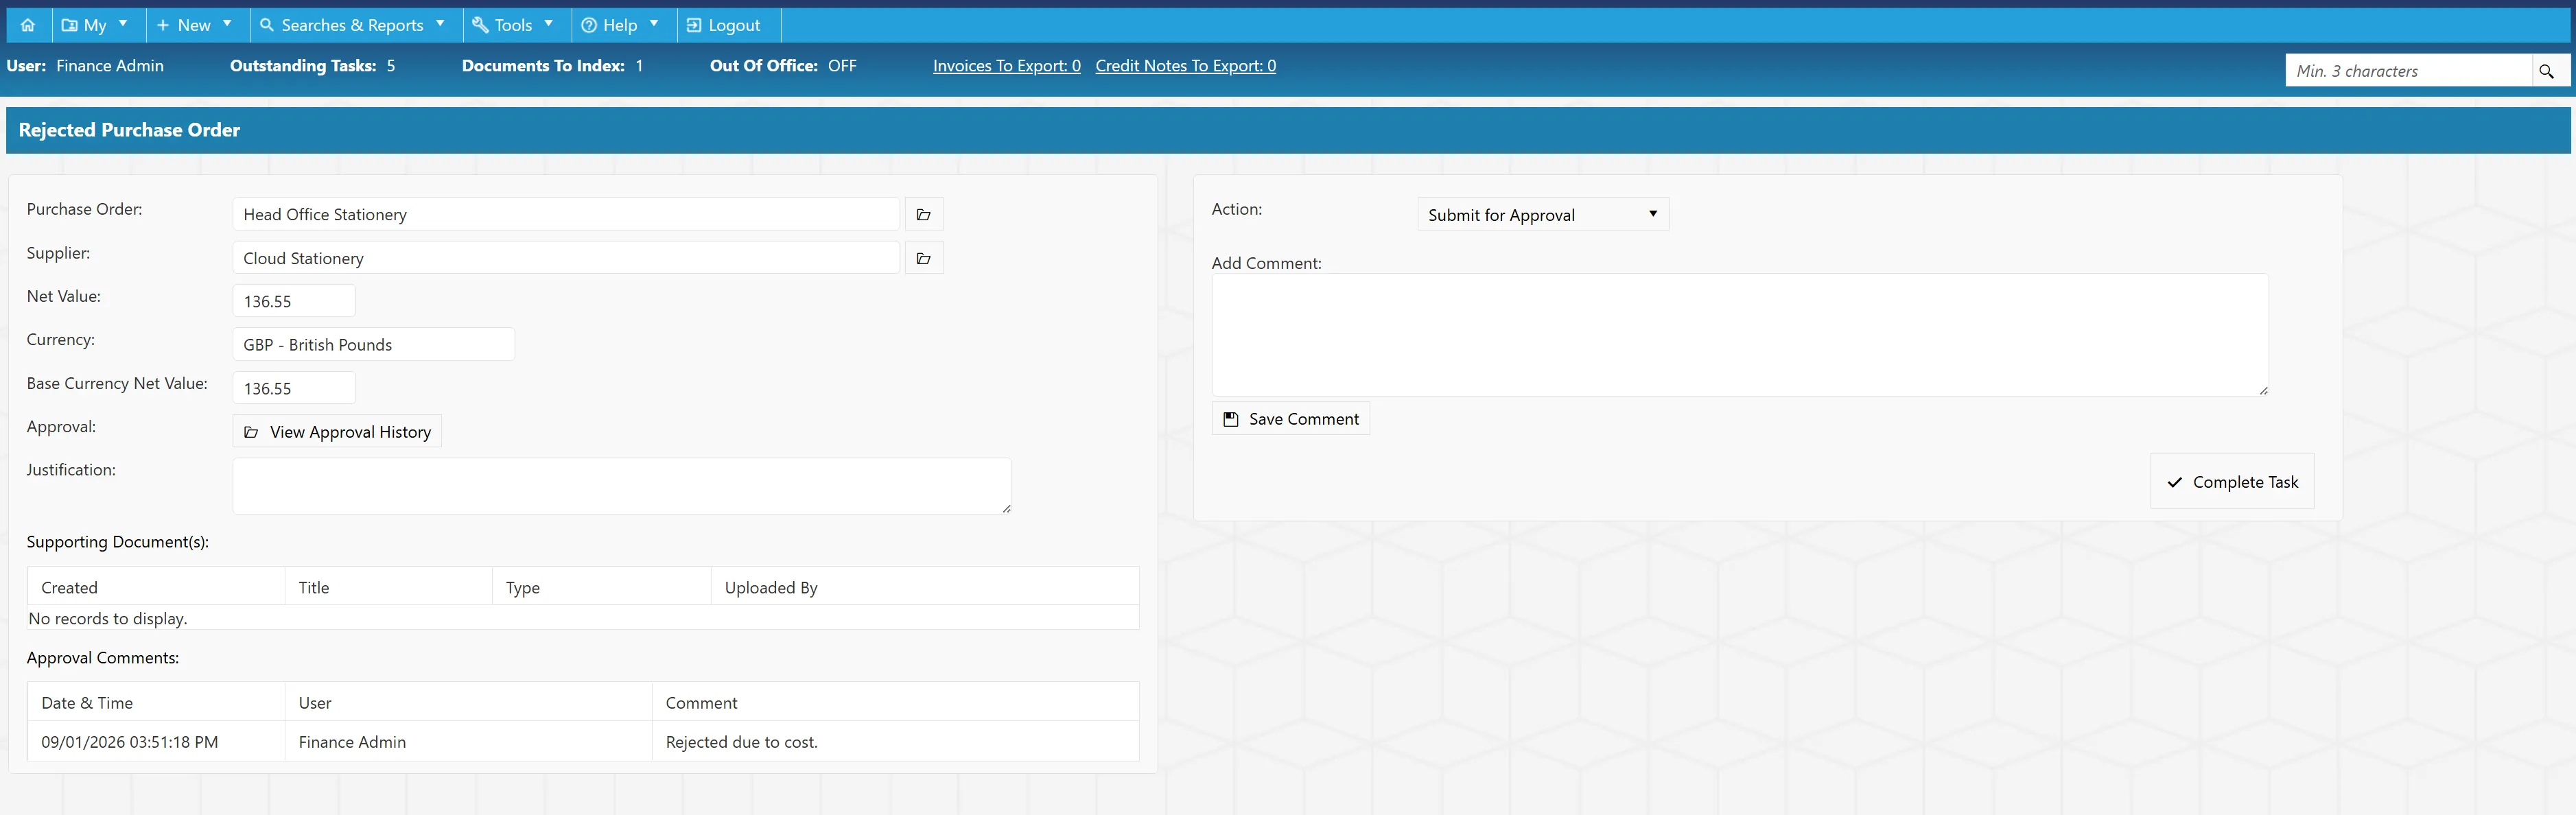This screenshot has width=2576, height=815.
Task: Go to the Home icon in the navigation bar
Action: point(28,25)
